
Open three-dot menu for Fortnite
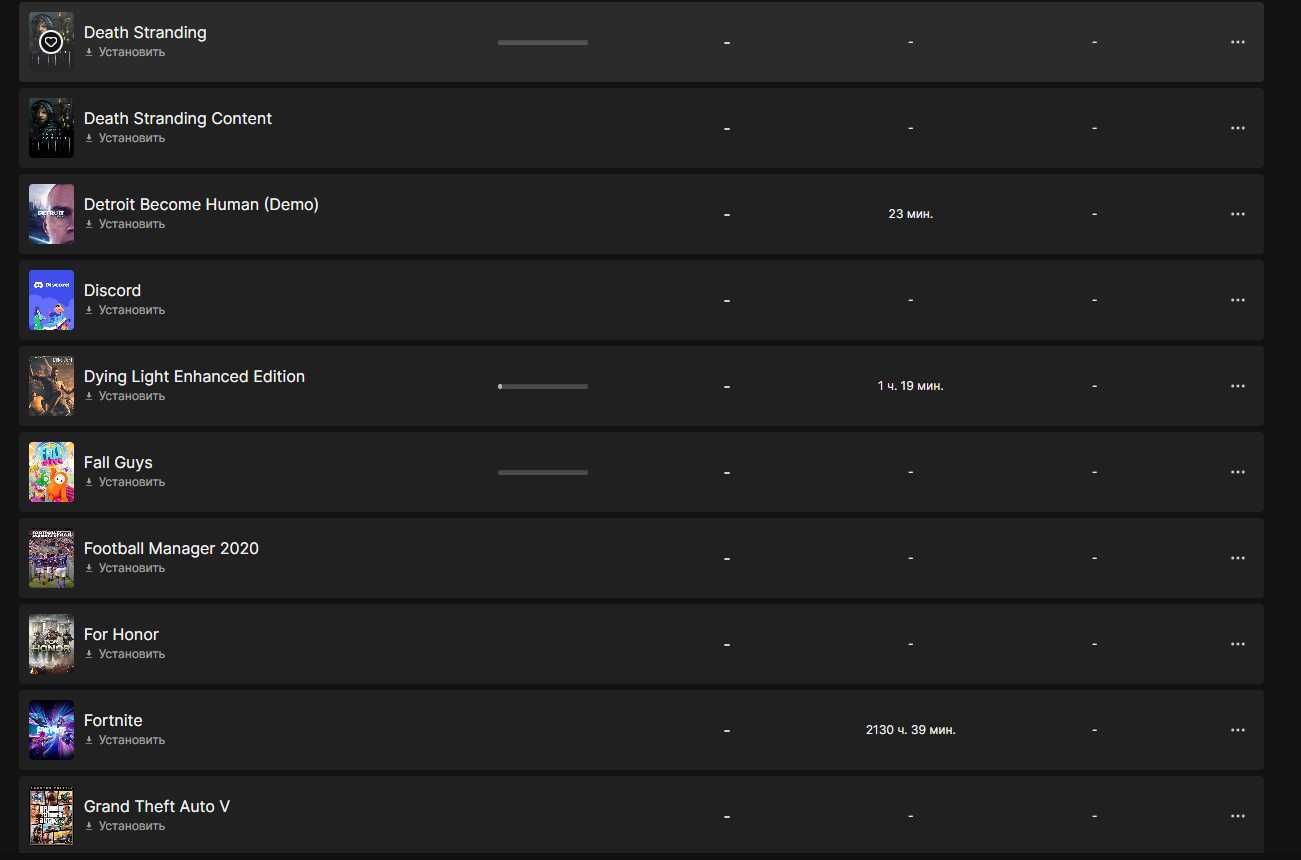tap(1237, 730)
